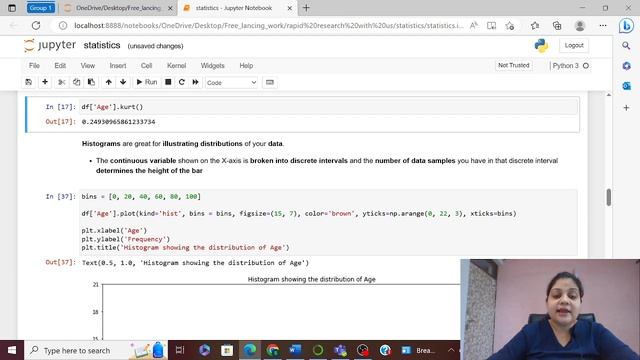Restart kernel and run all fast-forward icon
640x360 pixels.
tap(196, 82)
